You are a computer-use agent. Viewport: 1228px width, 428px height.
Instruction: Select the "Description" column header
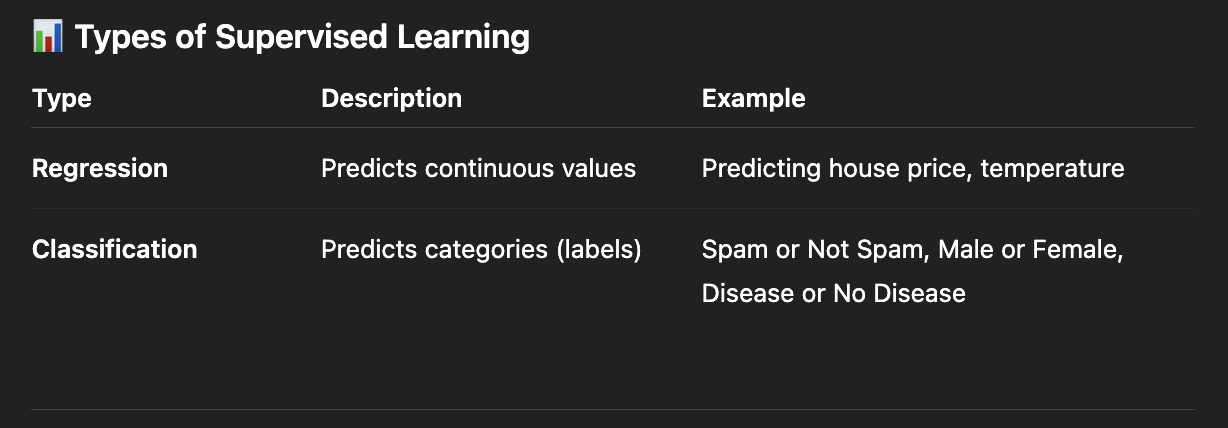click(391, 98)
